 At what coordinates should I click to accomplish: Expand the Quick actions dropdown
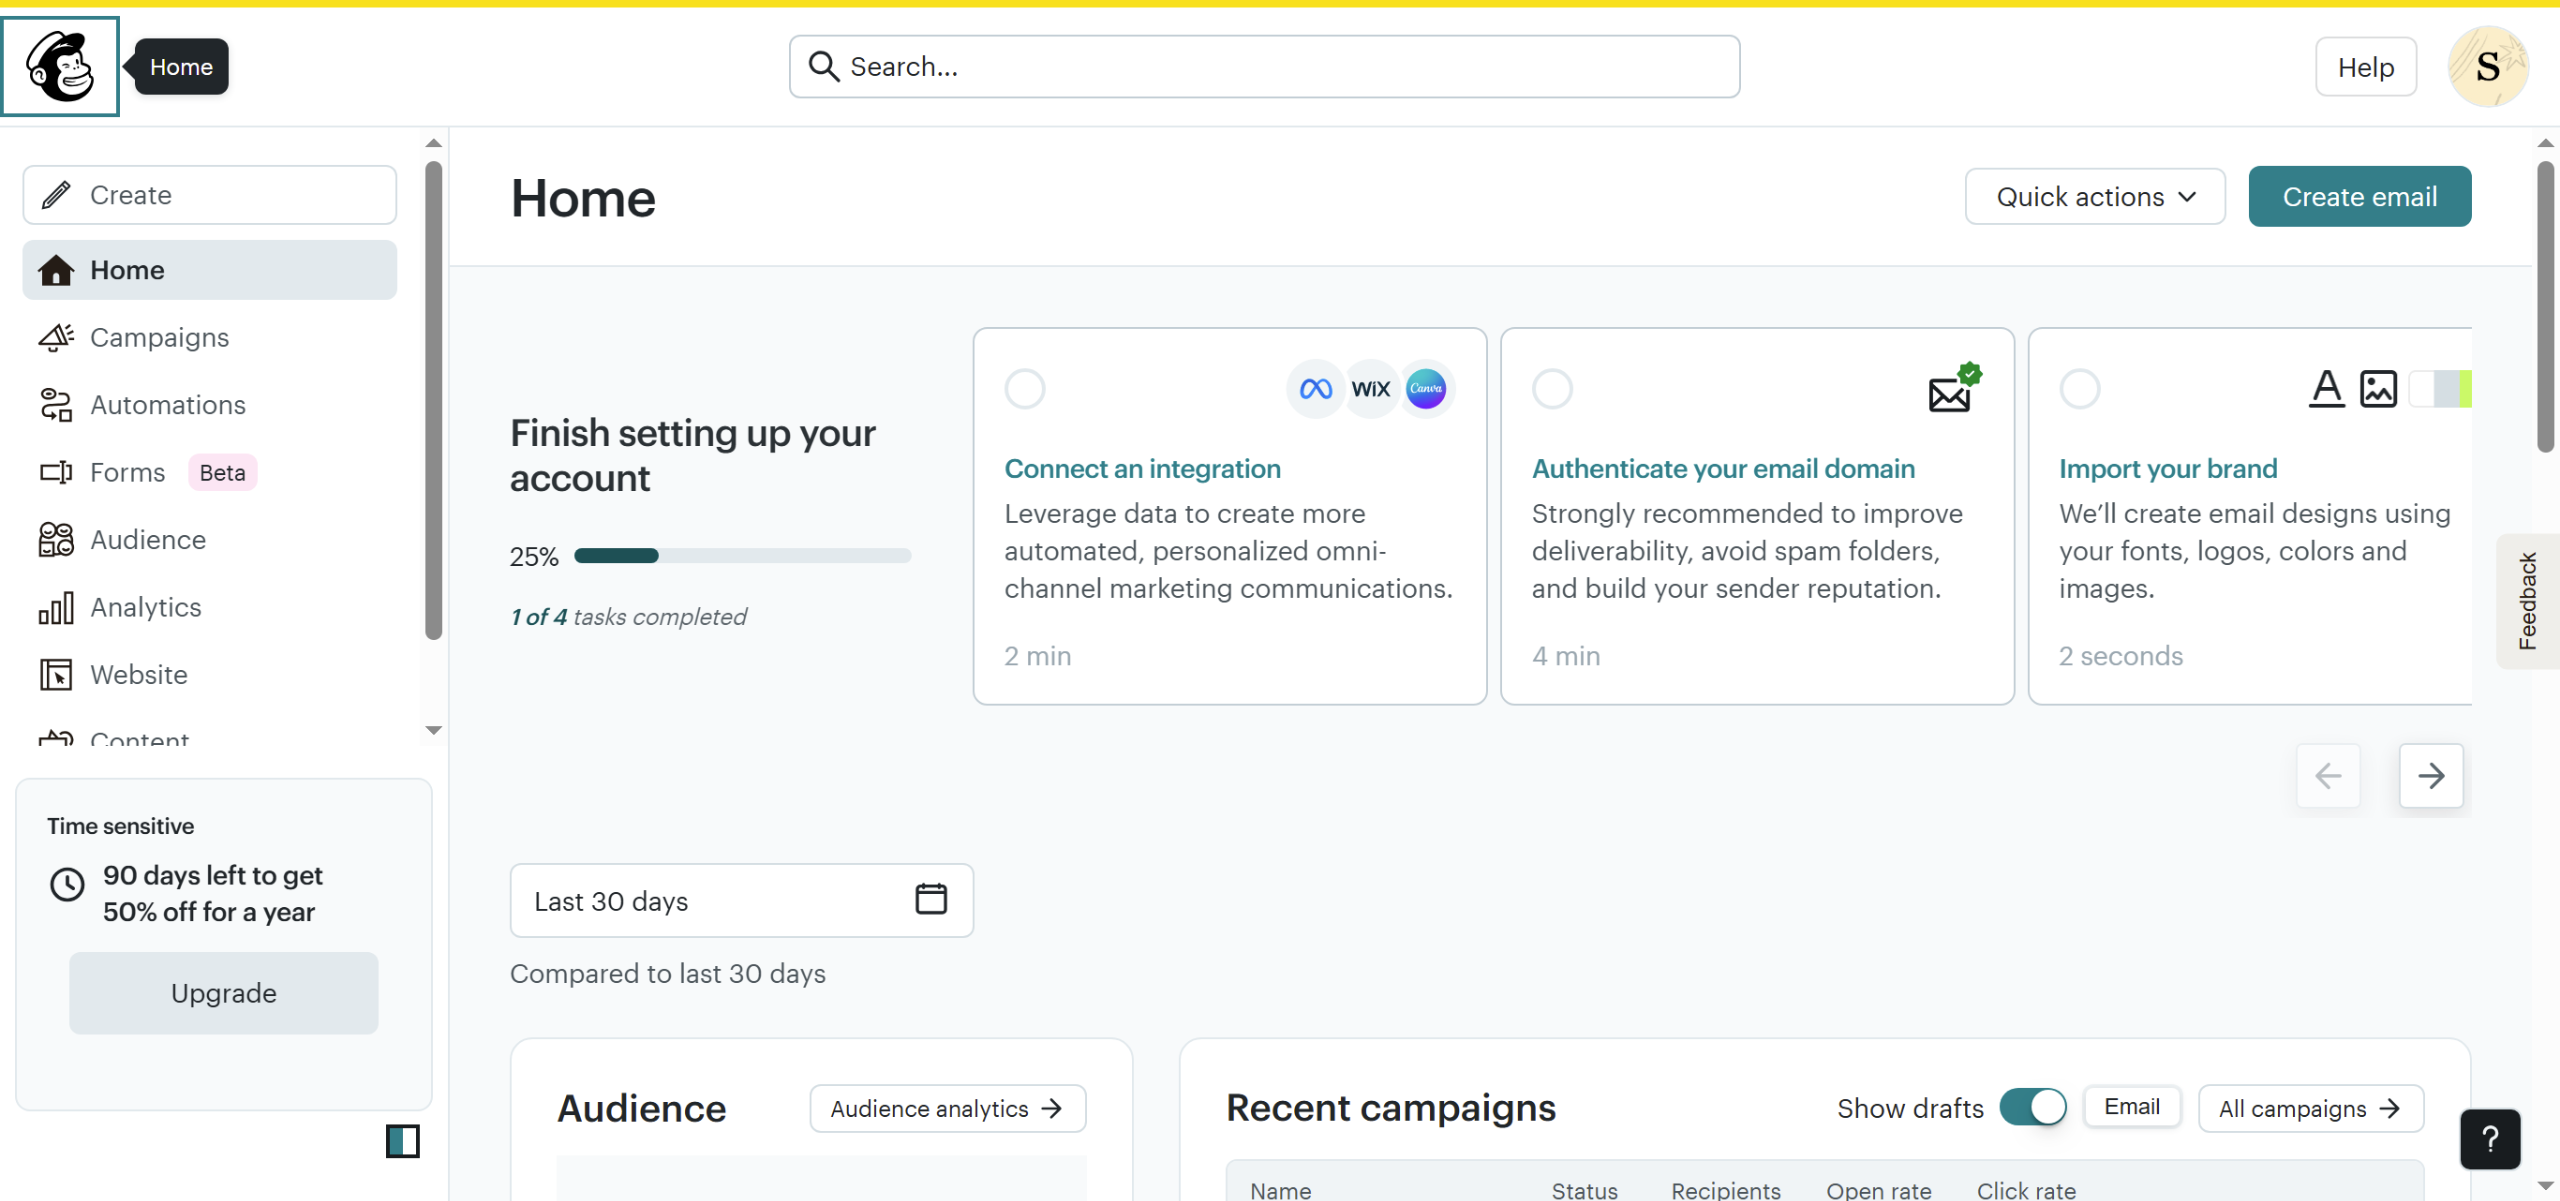(2094, 197)
